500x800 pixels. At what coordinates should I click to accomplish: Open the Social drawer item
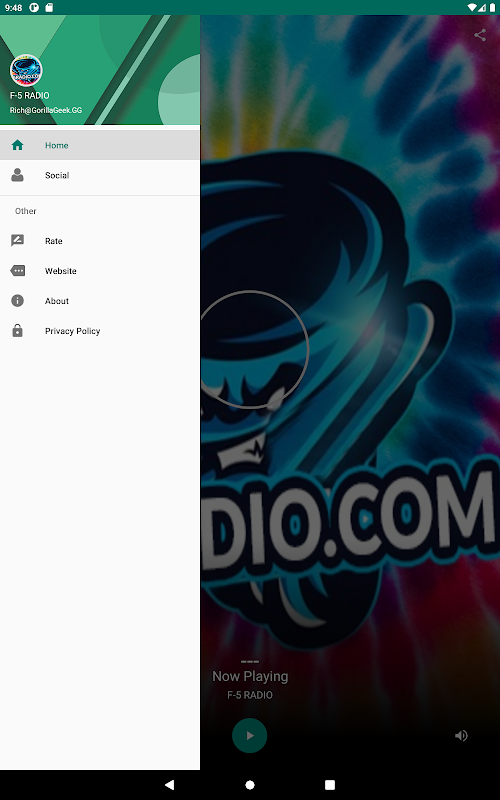point(99,176)
